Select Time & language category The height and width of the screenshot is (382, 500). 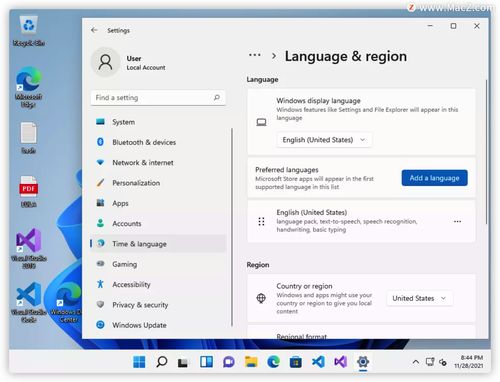coord(159,244)
